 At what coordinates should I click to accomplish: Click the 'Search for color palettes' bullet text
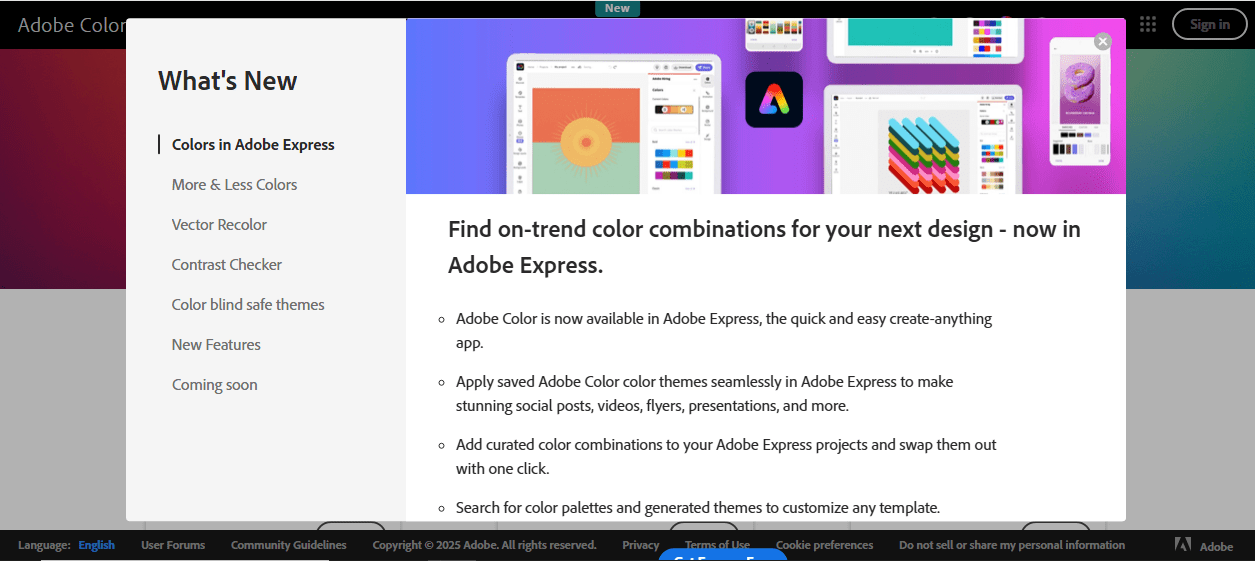(x=698, y=507)
